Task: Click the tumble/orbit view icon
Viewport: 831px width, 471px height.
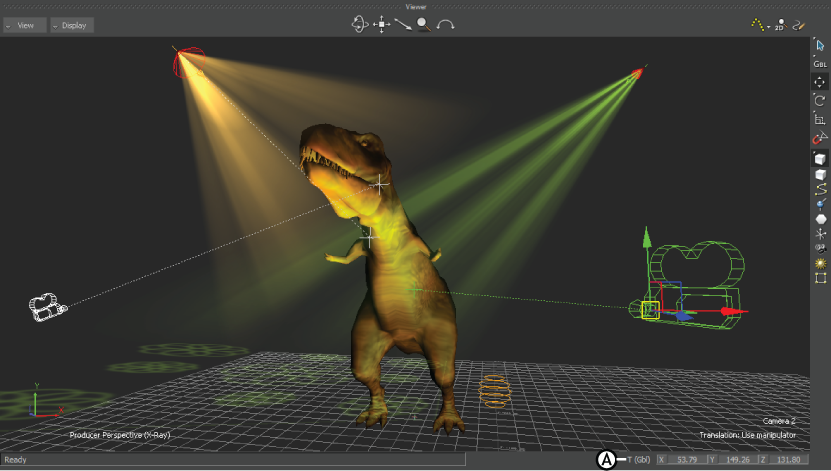Action: [359, 24]
